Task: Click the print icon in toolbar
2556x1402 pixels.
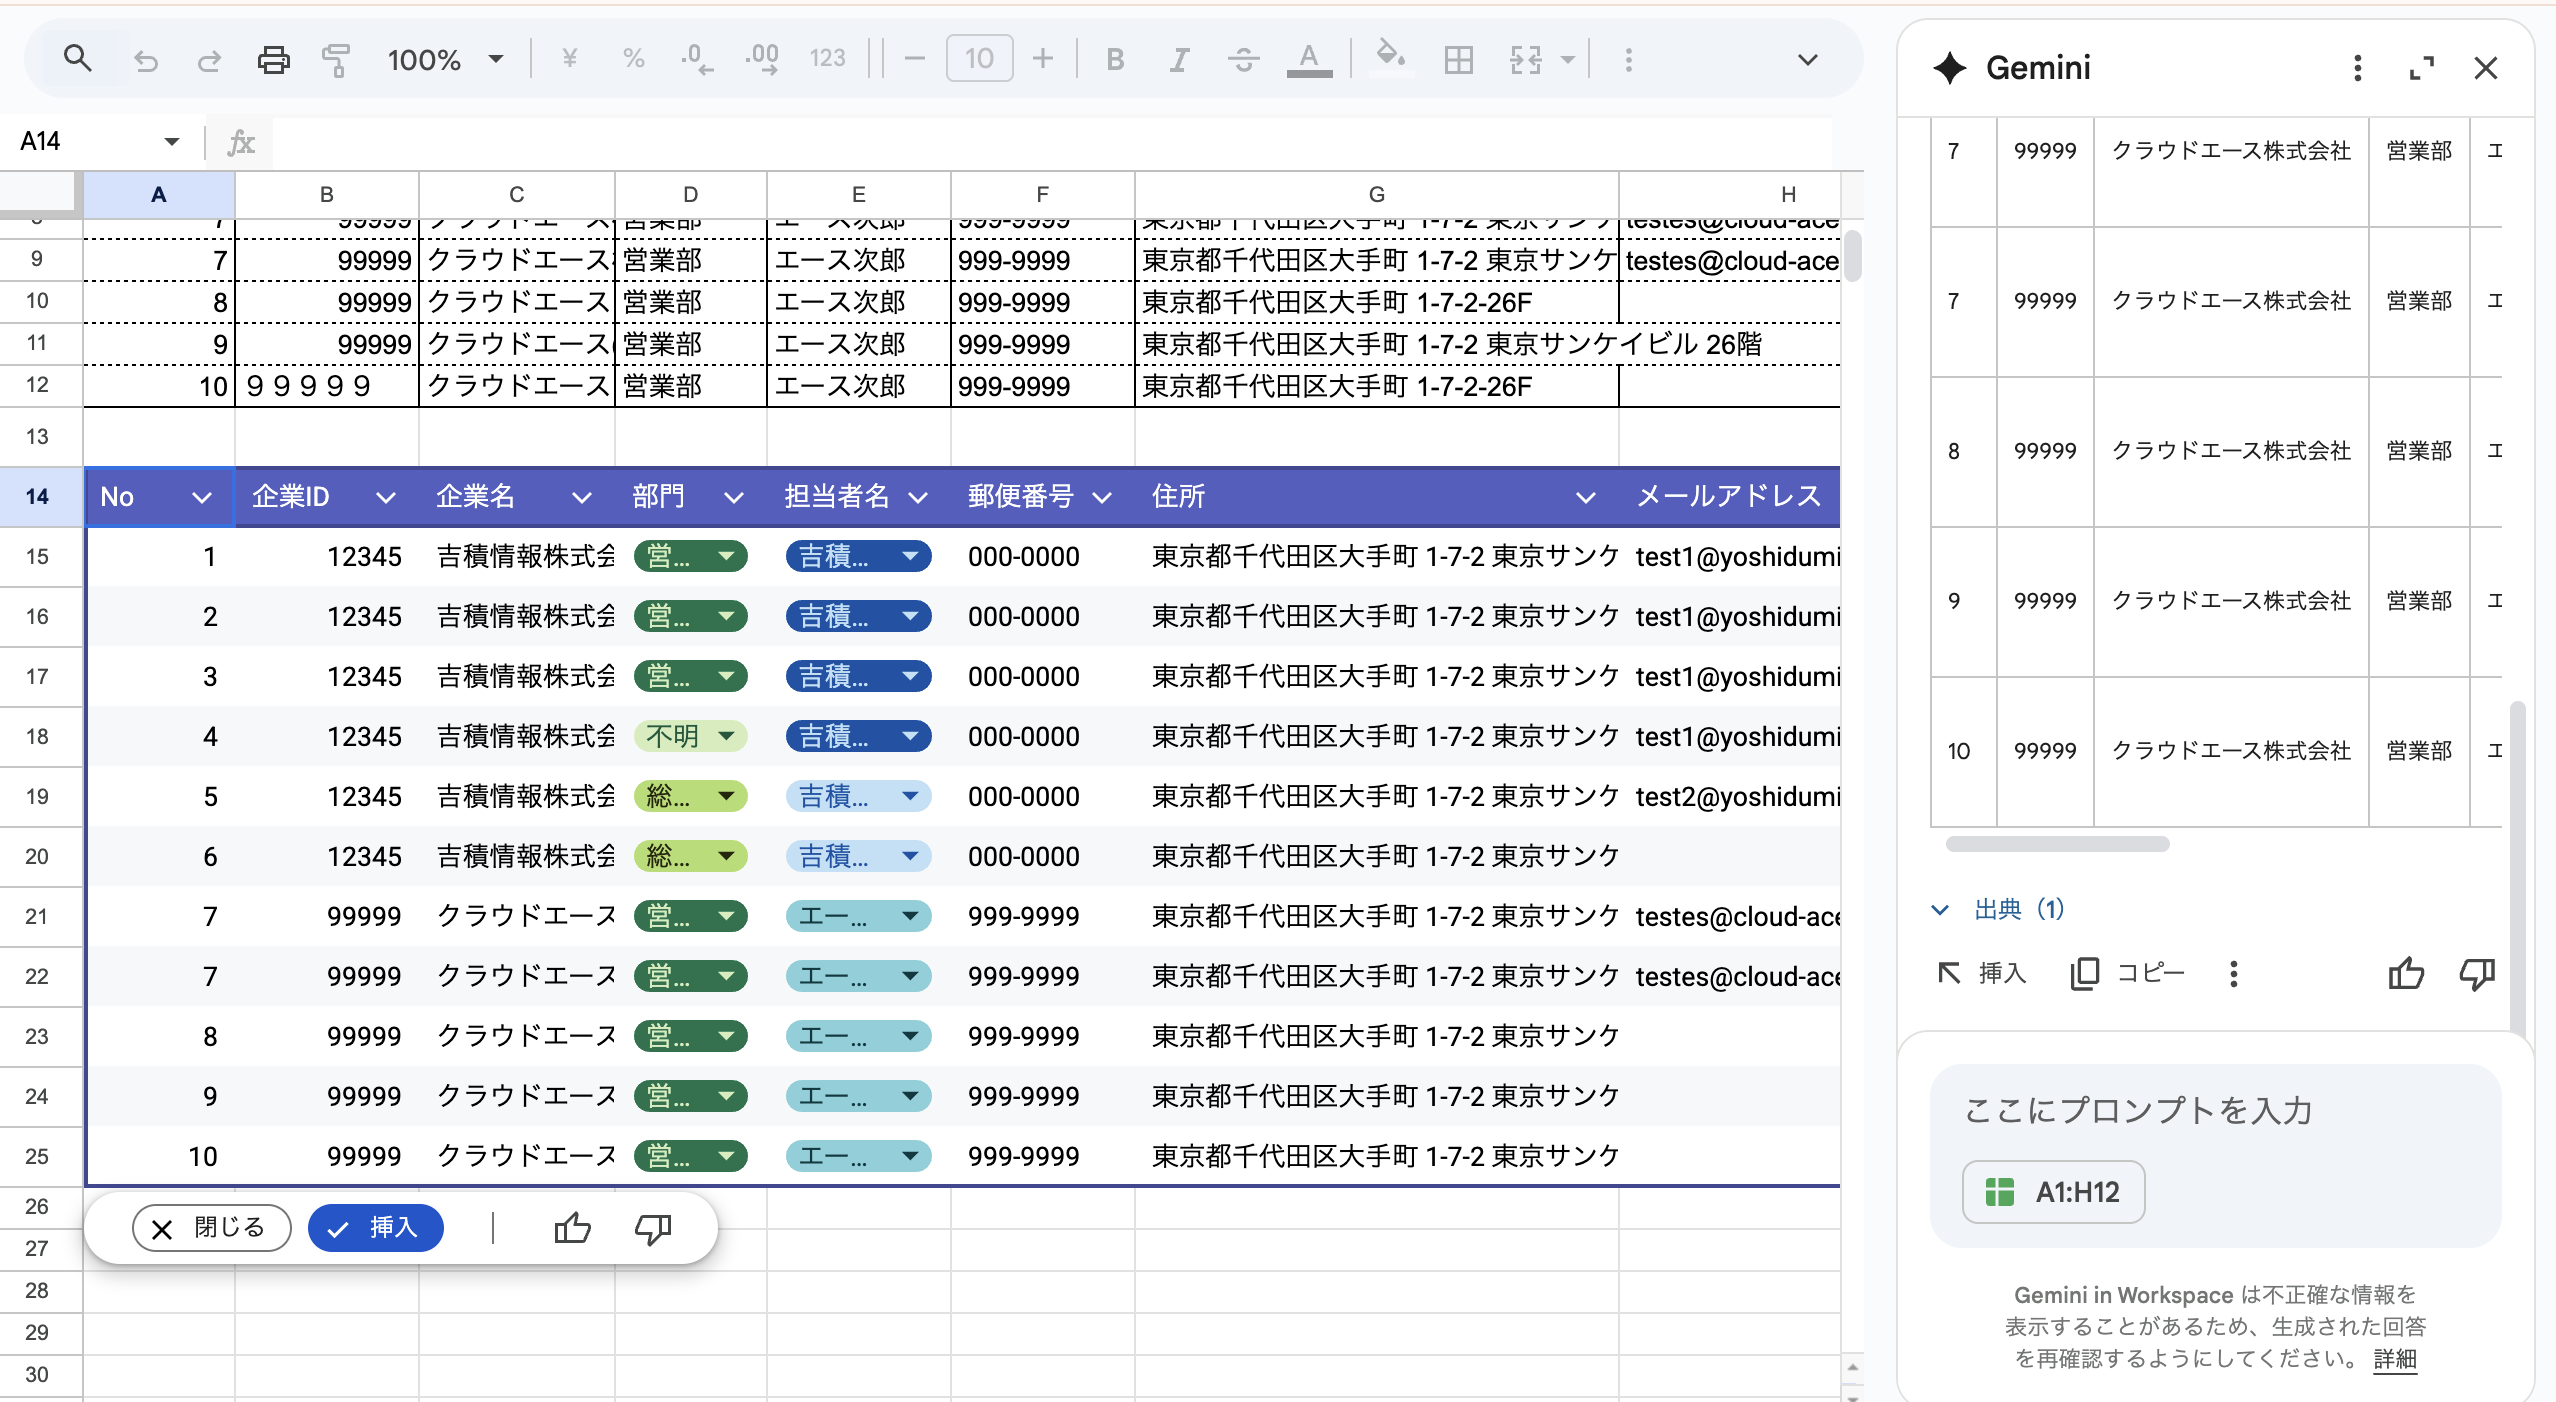Action: [x=273, y=60]
